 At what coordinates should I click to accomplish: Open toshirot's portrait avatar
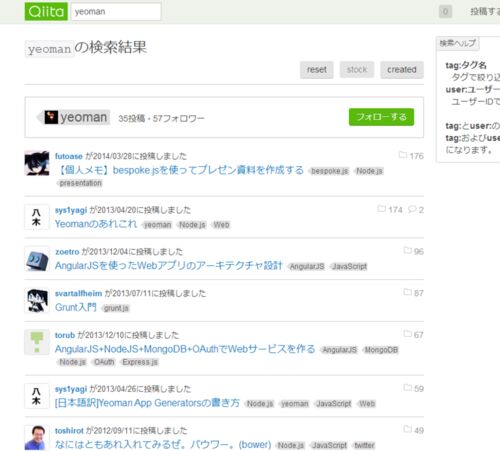point(37,438)
